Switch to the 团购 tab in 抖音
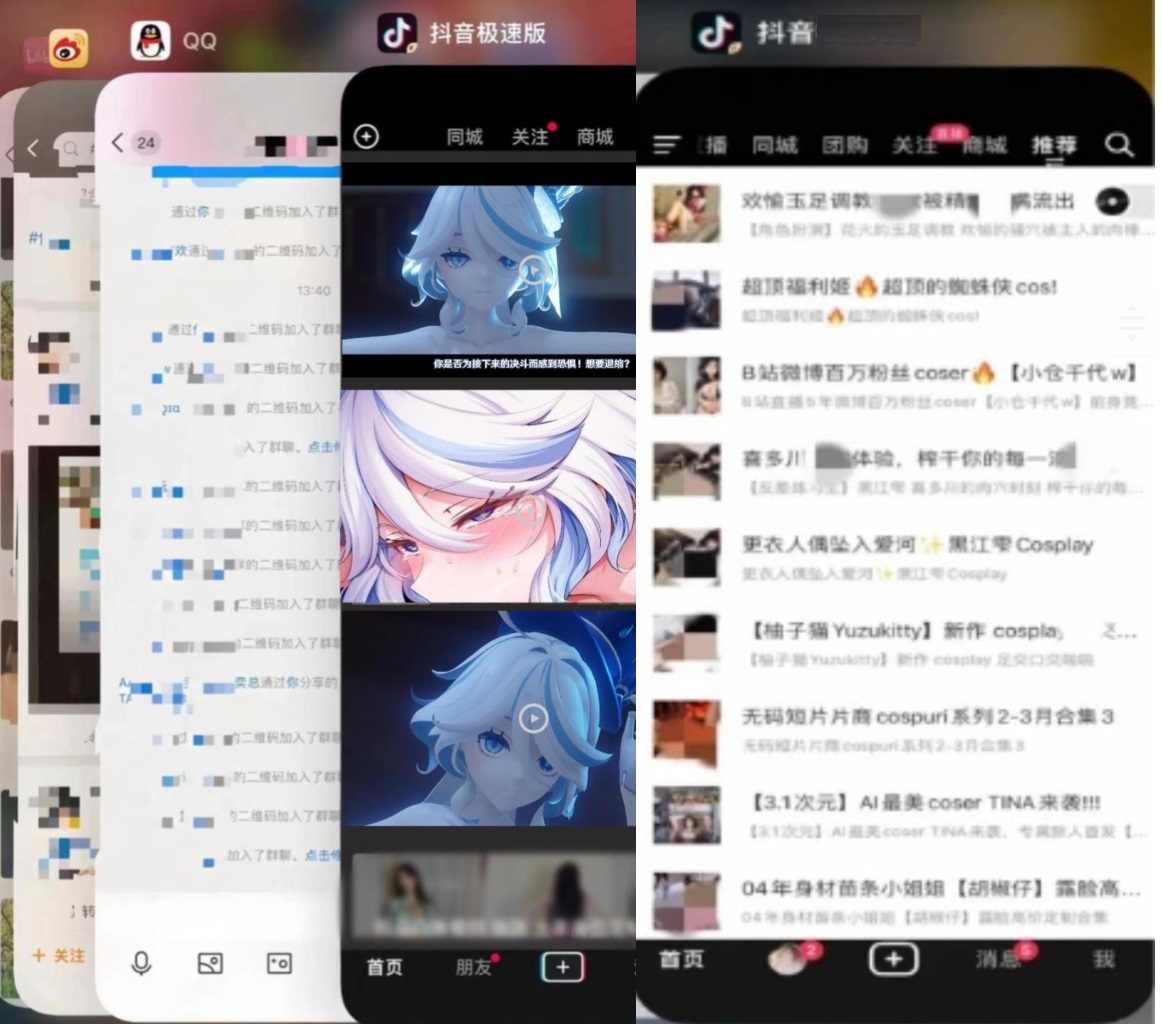Screen dimensions: 1162x1024 pyautogui.click(x=844, y=145)
